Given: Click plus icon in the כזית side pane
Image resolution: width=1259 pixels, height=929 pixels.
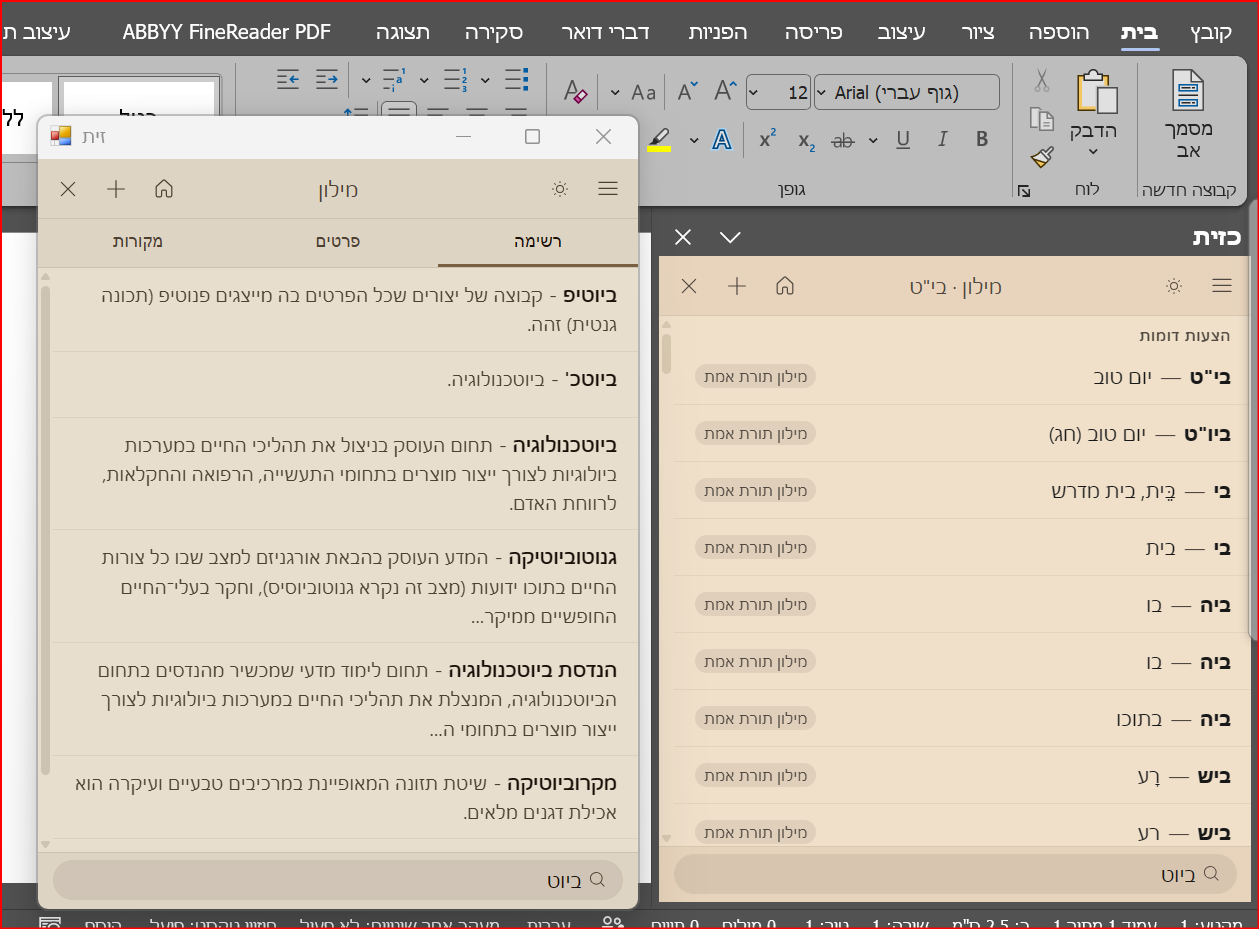Looking at the screenshot, I should [737, 286].
